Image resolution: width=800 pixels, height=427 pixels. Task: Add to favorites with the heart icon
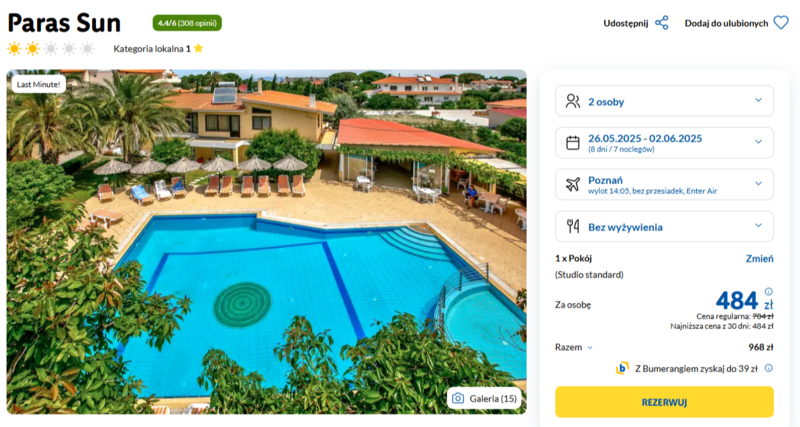coord(781,23)
